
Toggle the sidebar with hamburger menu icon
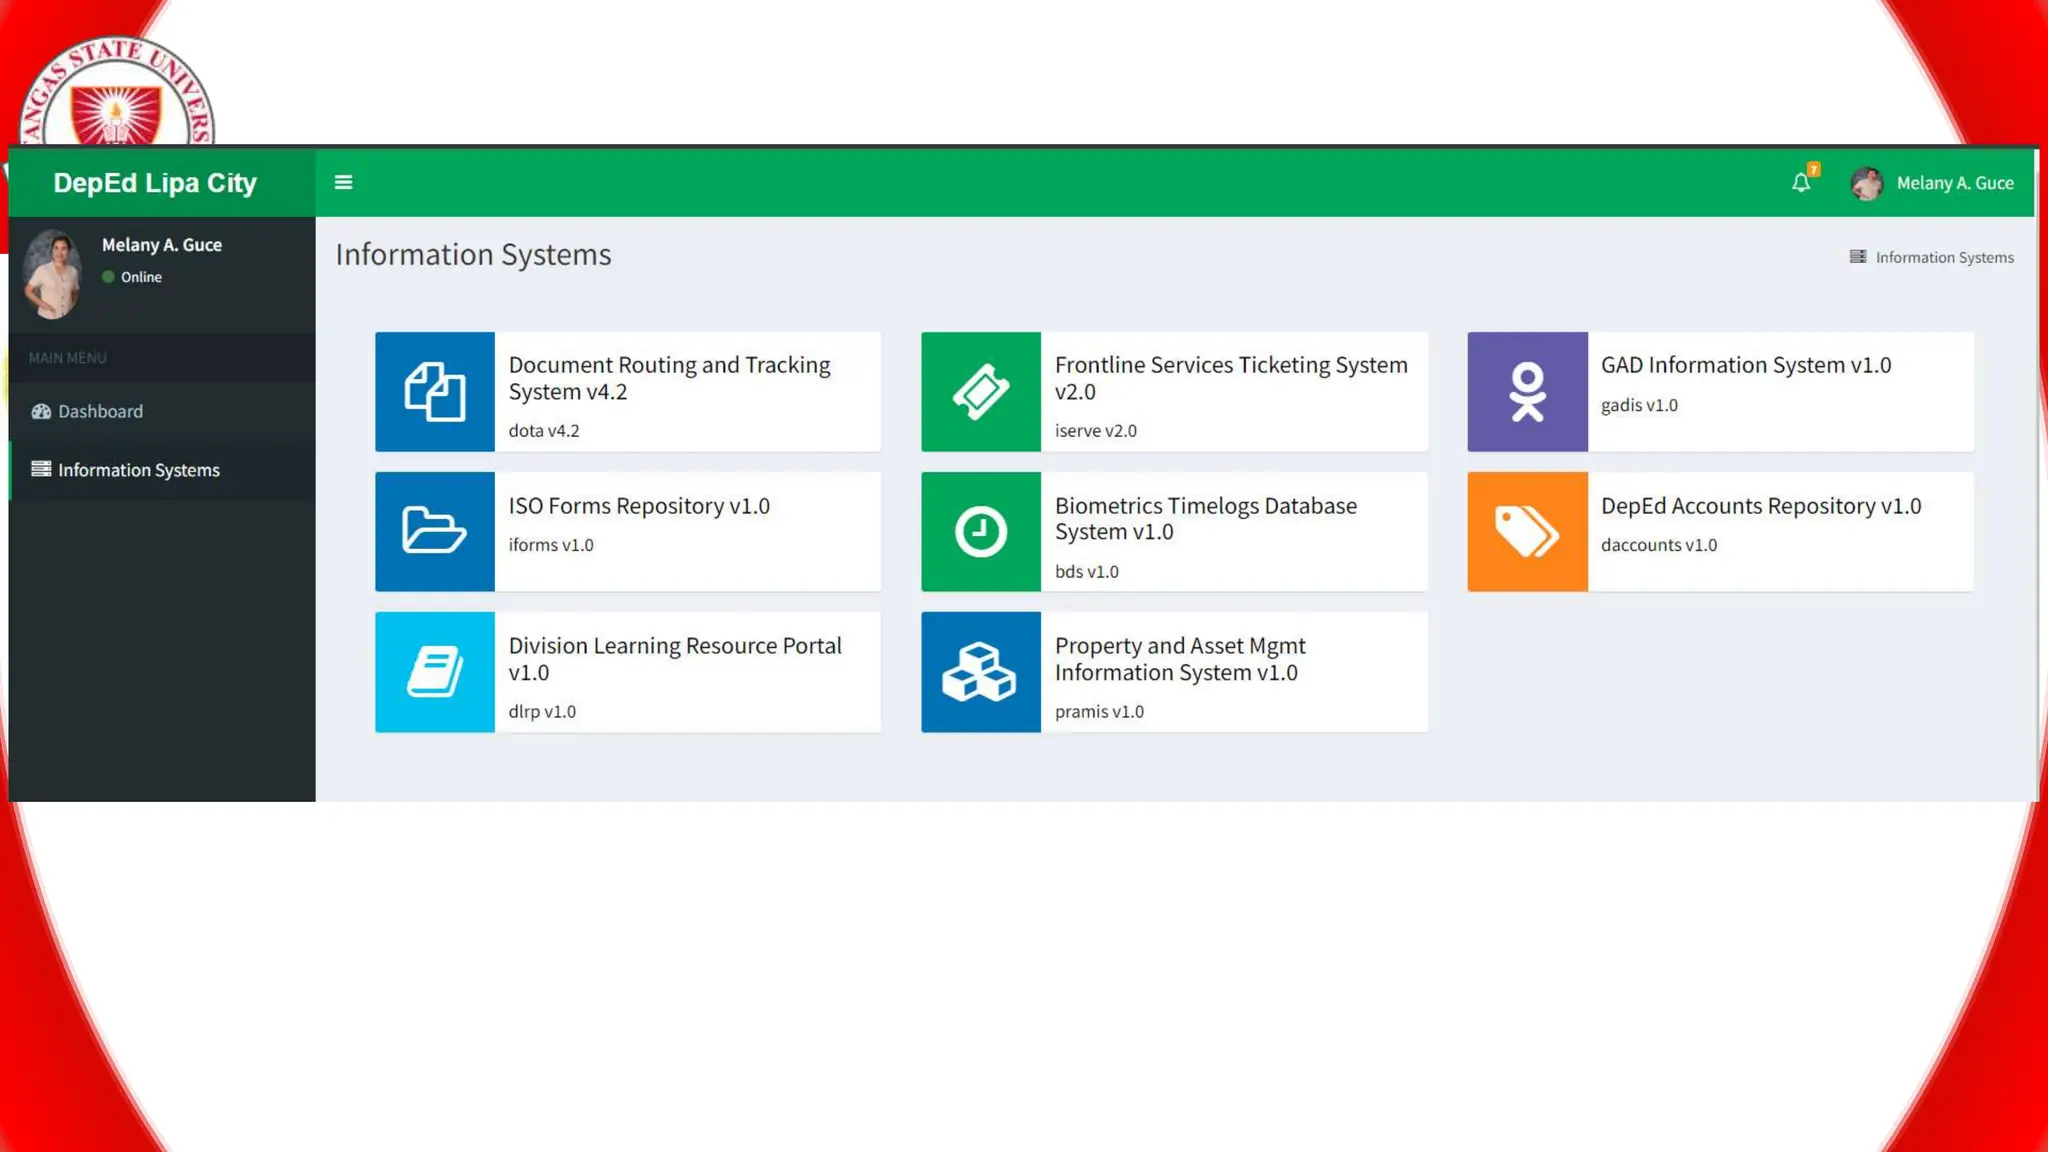(343, 182)
